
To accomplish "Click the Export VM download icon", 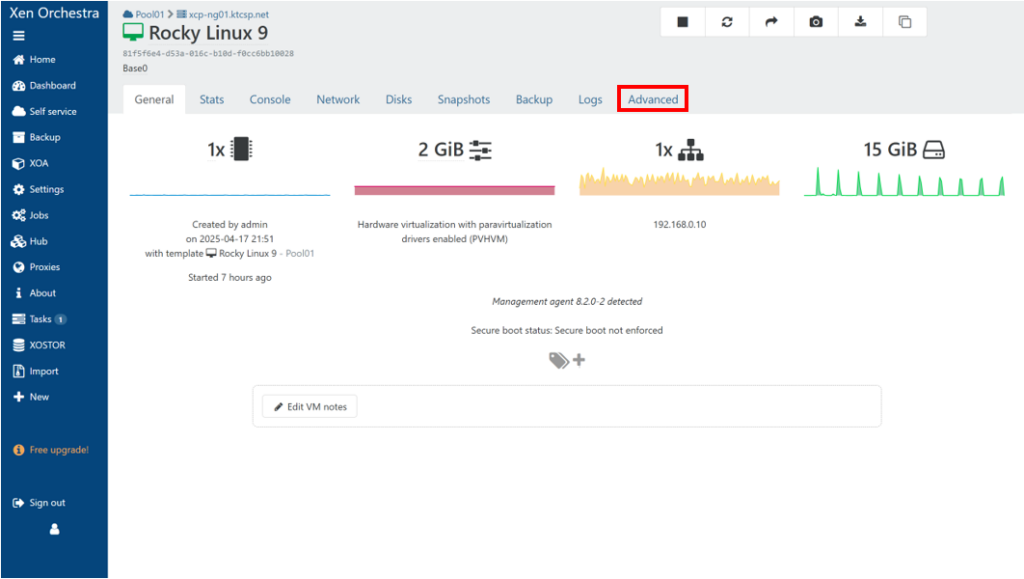I will pos(860,22).
